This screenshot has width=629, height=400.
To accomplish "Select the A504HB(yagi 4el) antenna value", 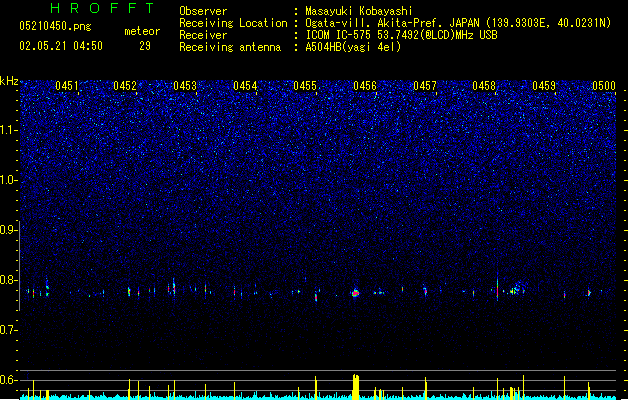I will (353, 47).
